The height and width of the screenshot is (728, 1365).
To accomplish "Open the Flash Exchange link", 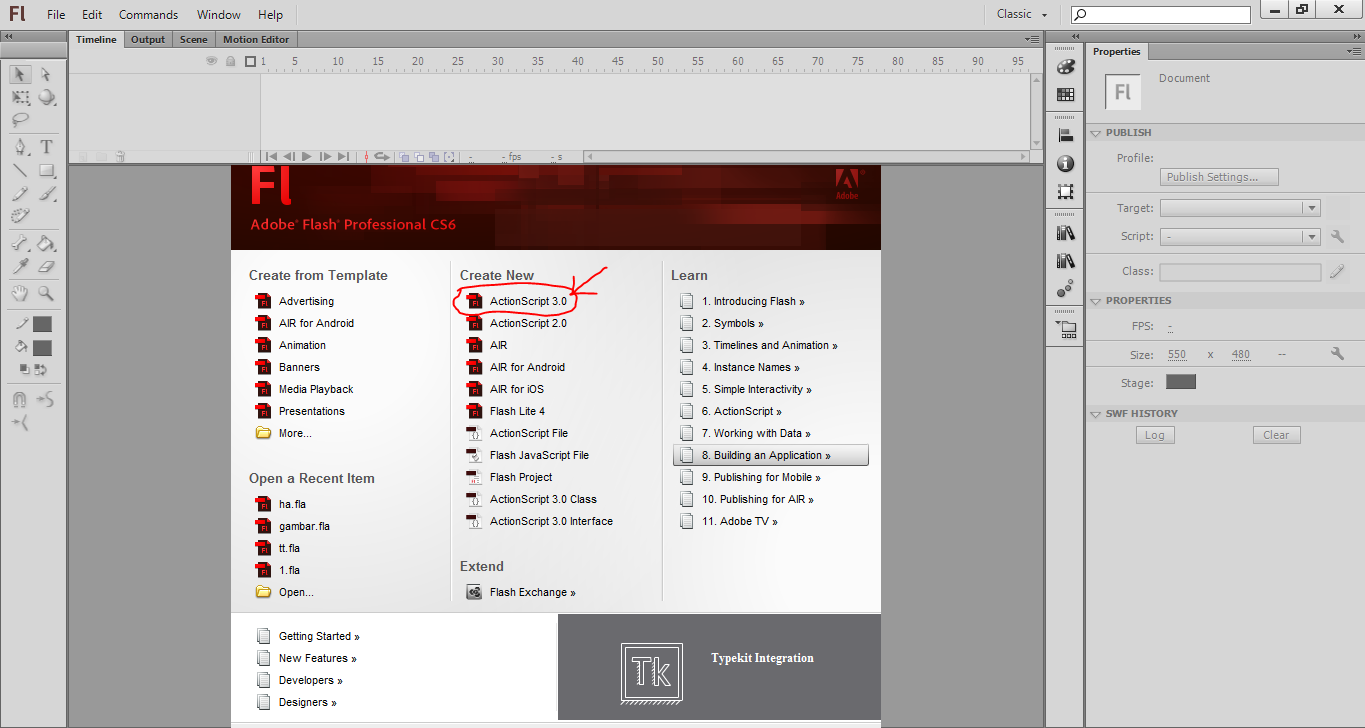I will point(532,592).
